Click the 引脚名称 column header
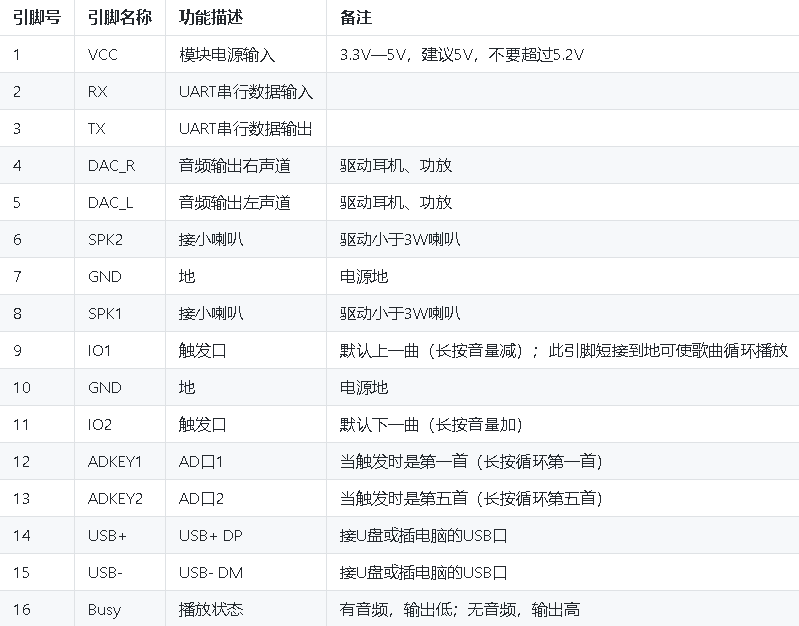This screenshot has width=799, height=626. tap(120, 18)
